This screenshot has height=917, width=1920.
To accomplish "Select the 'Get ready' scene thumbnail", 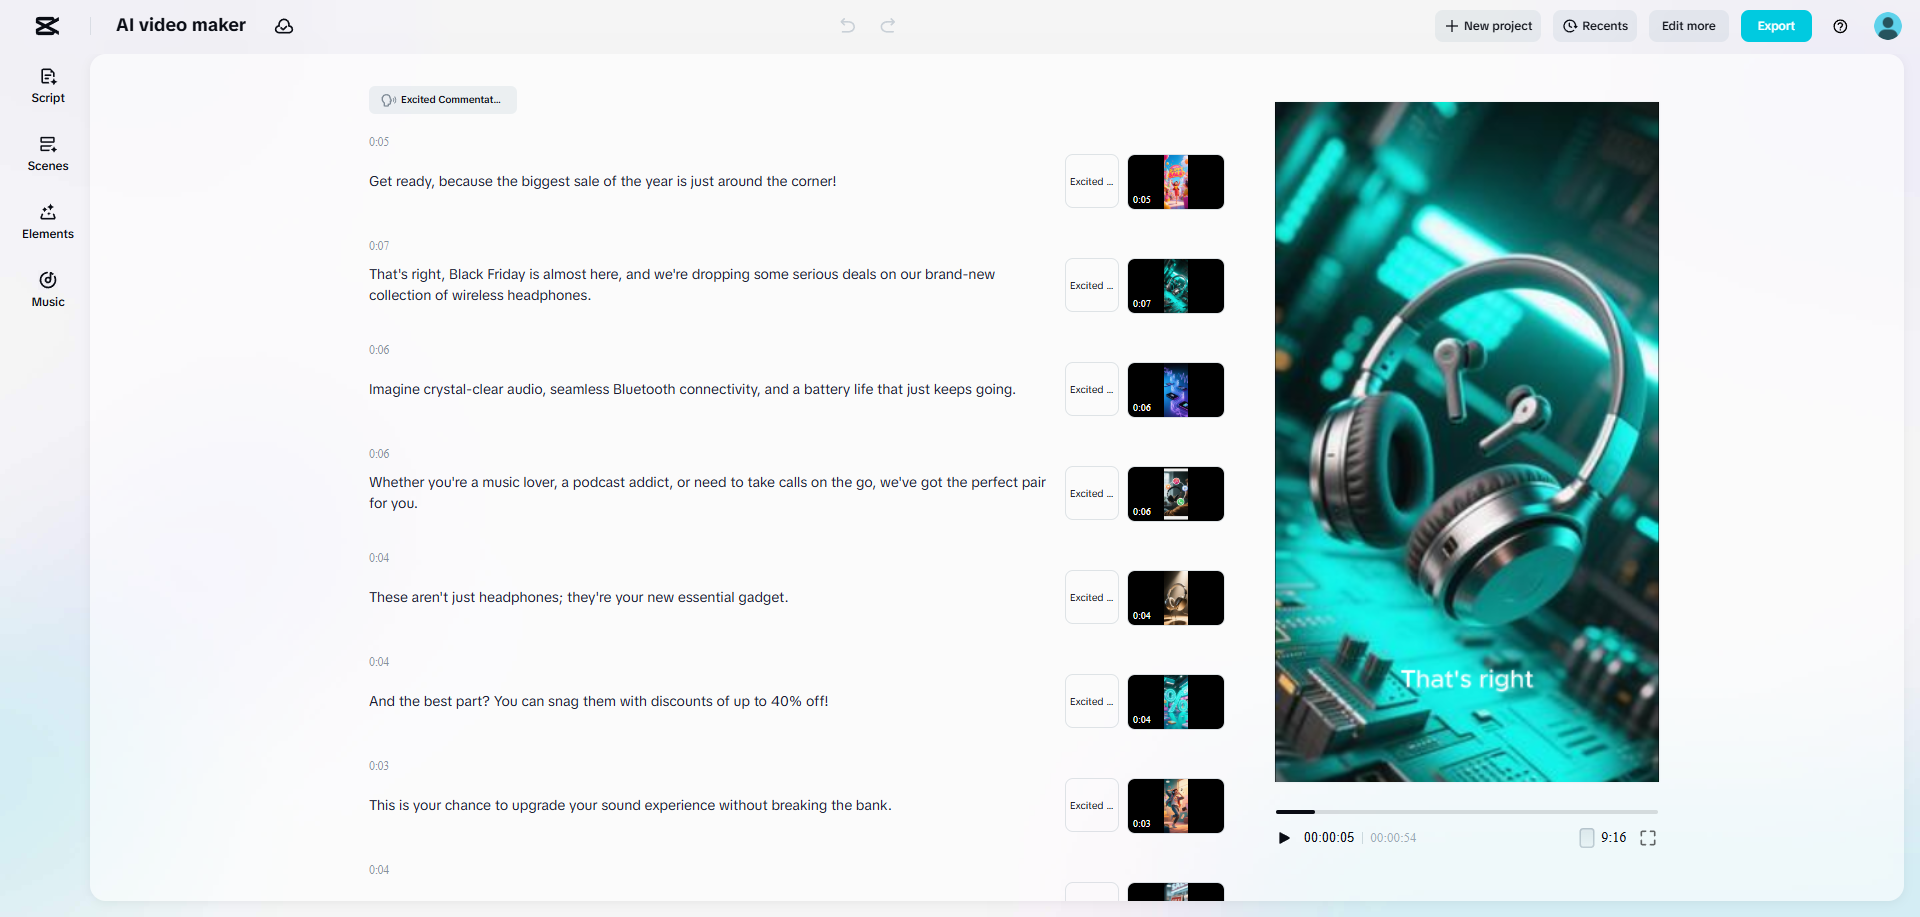I will (1176, 182).
